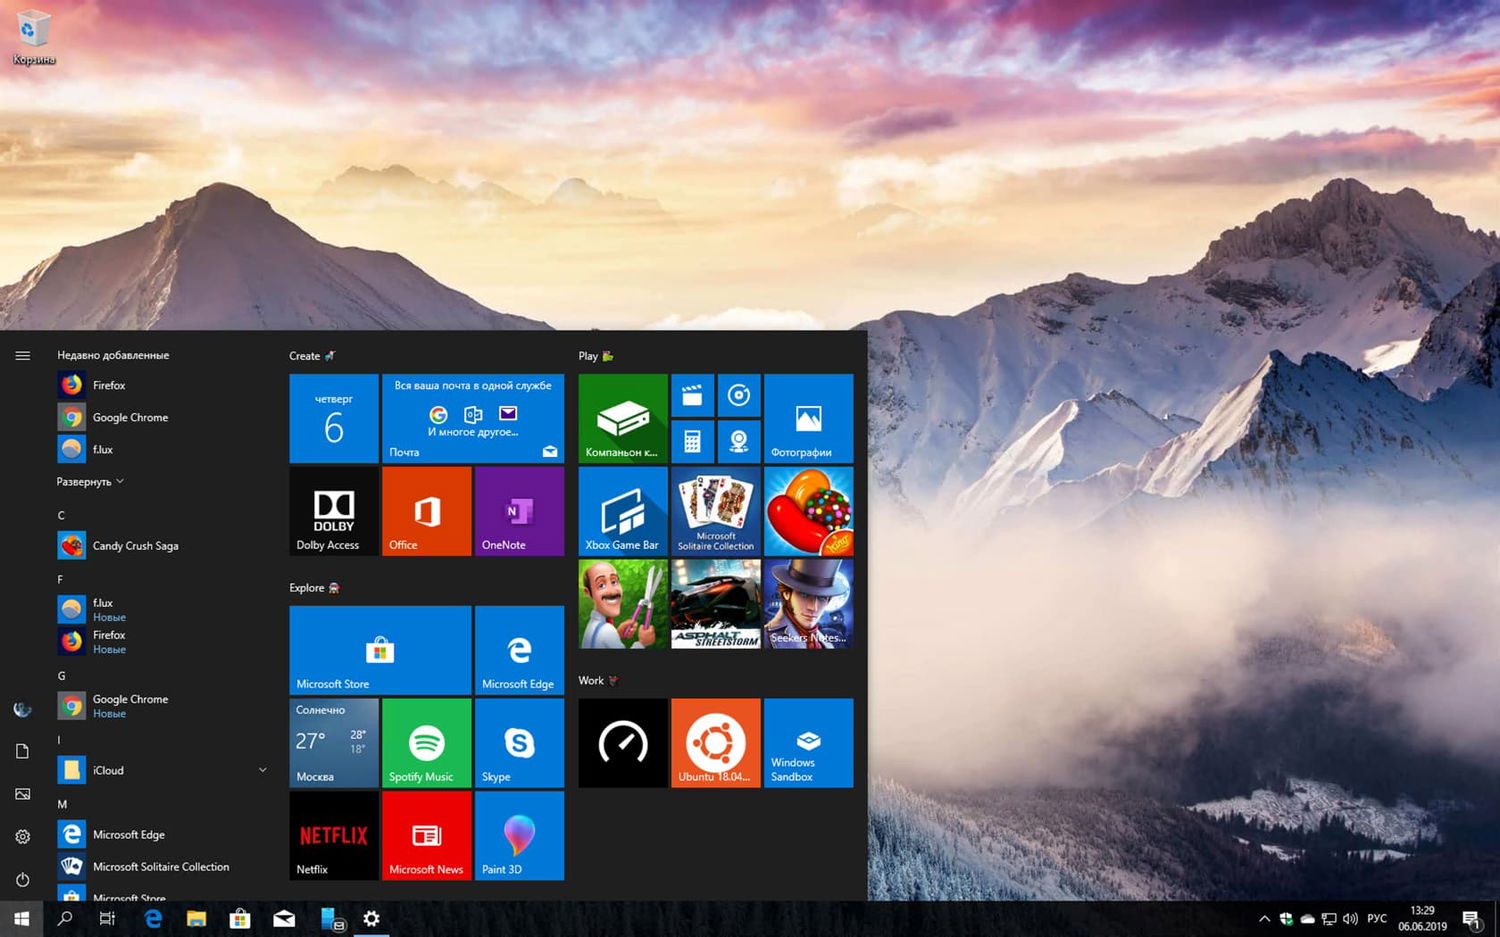Open the PYC language indicator in the tray
The height and width of the screenshot is (937, 1500).
tap(1377, 918)
